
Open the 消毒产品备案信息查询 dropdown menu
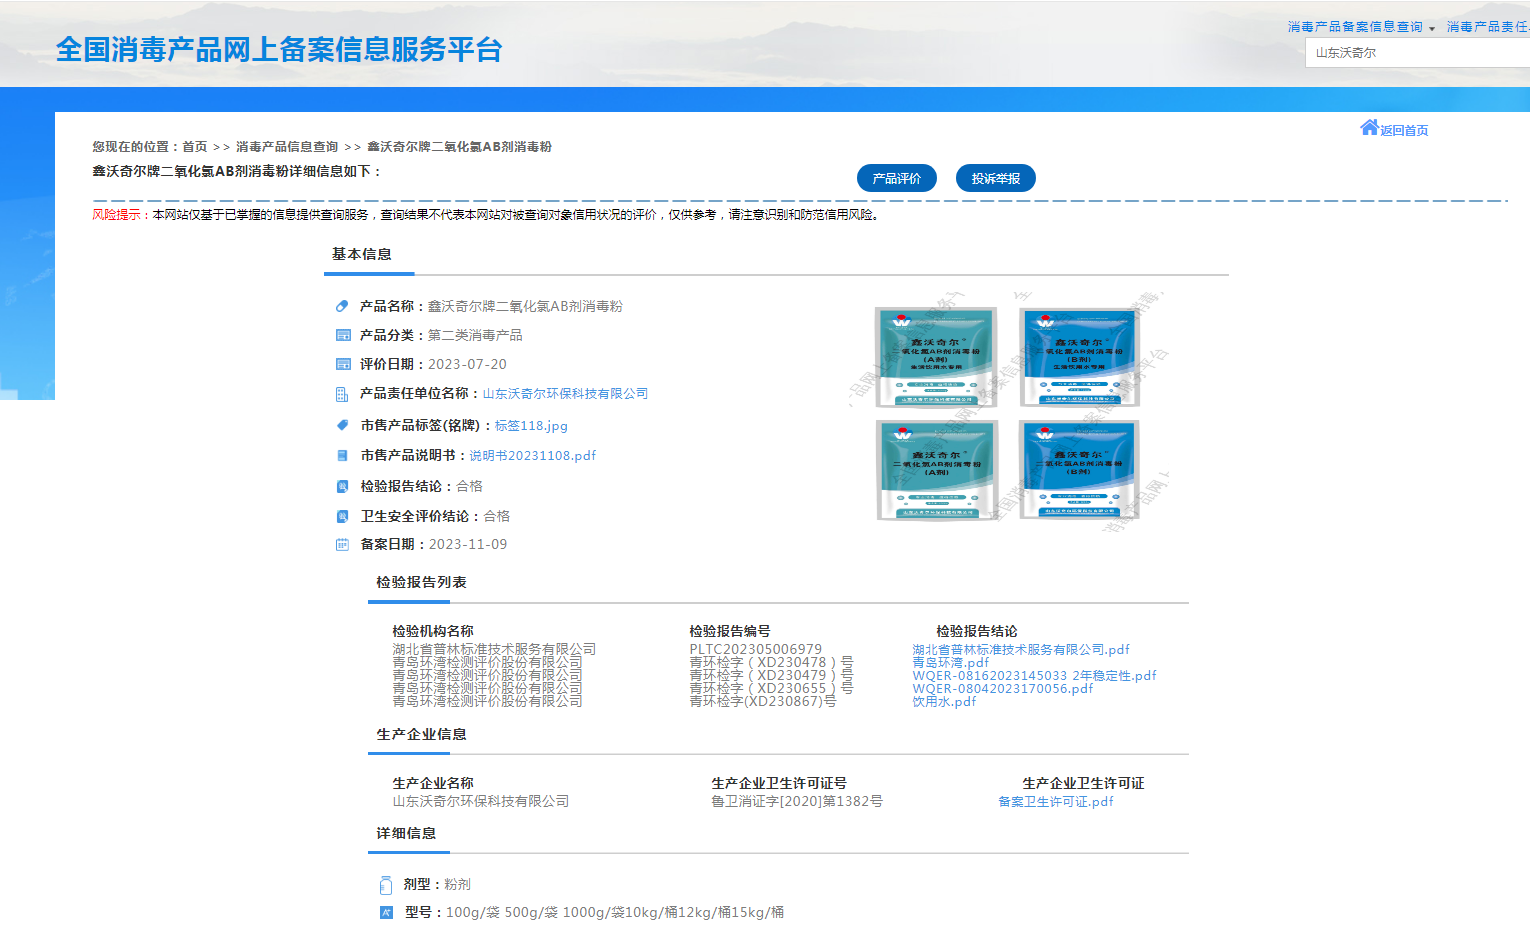point(1355,26)
